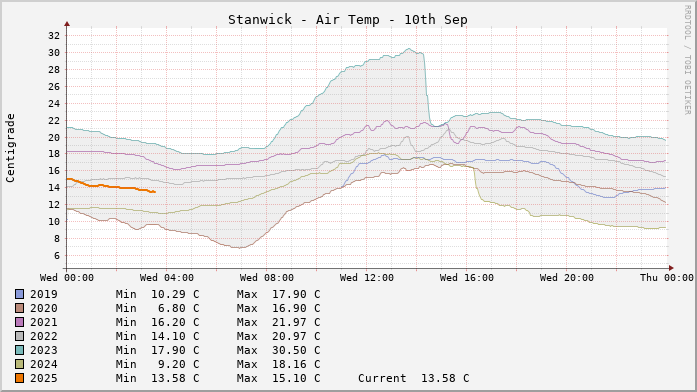Click the 'Centigrade' y-axis label
This screenshot has width=697, height=392.
10,148
